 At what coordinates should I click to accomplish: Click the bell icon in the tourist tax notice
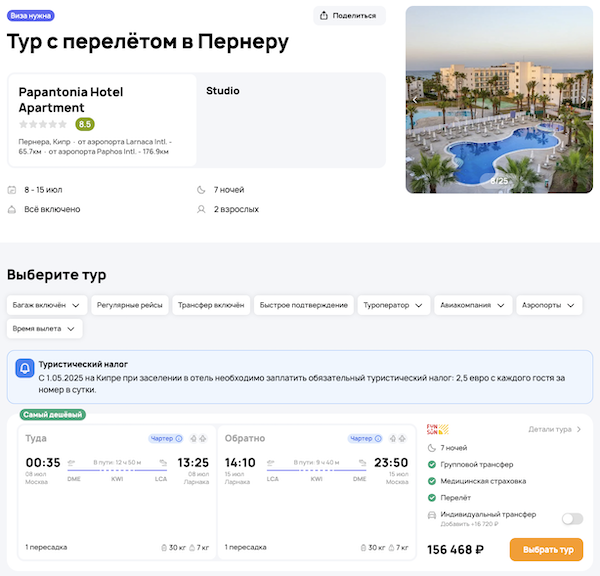click(x=24, y=369)
